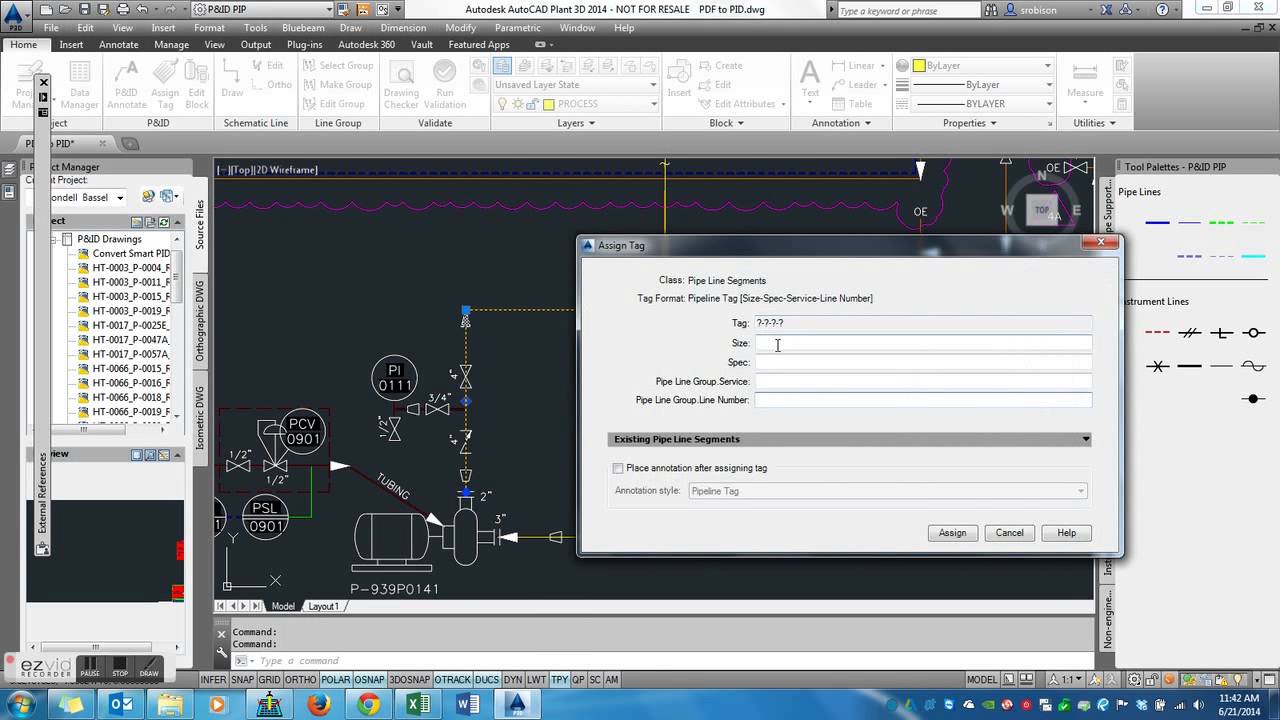Screen dimensions: 1280x720
Task: Toggle OSNAP in status bar
Action: [x=369, y=680]
